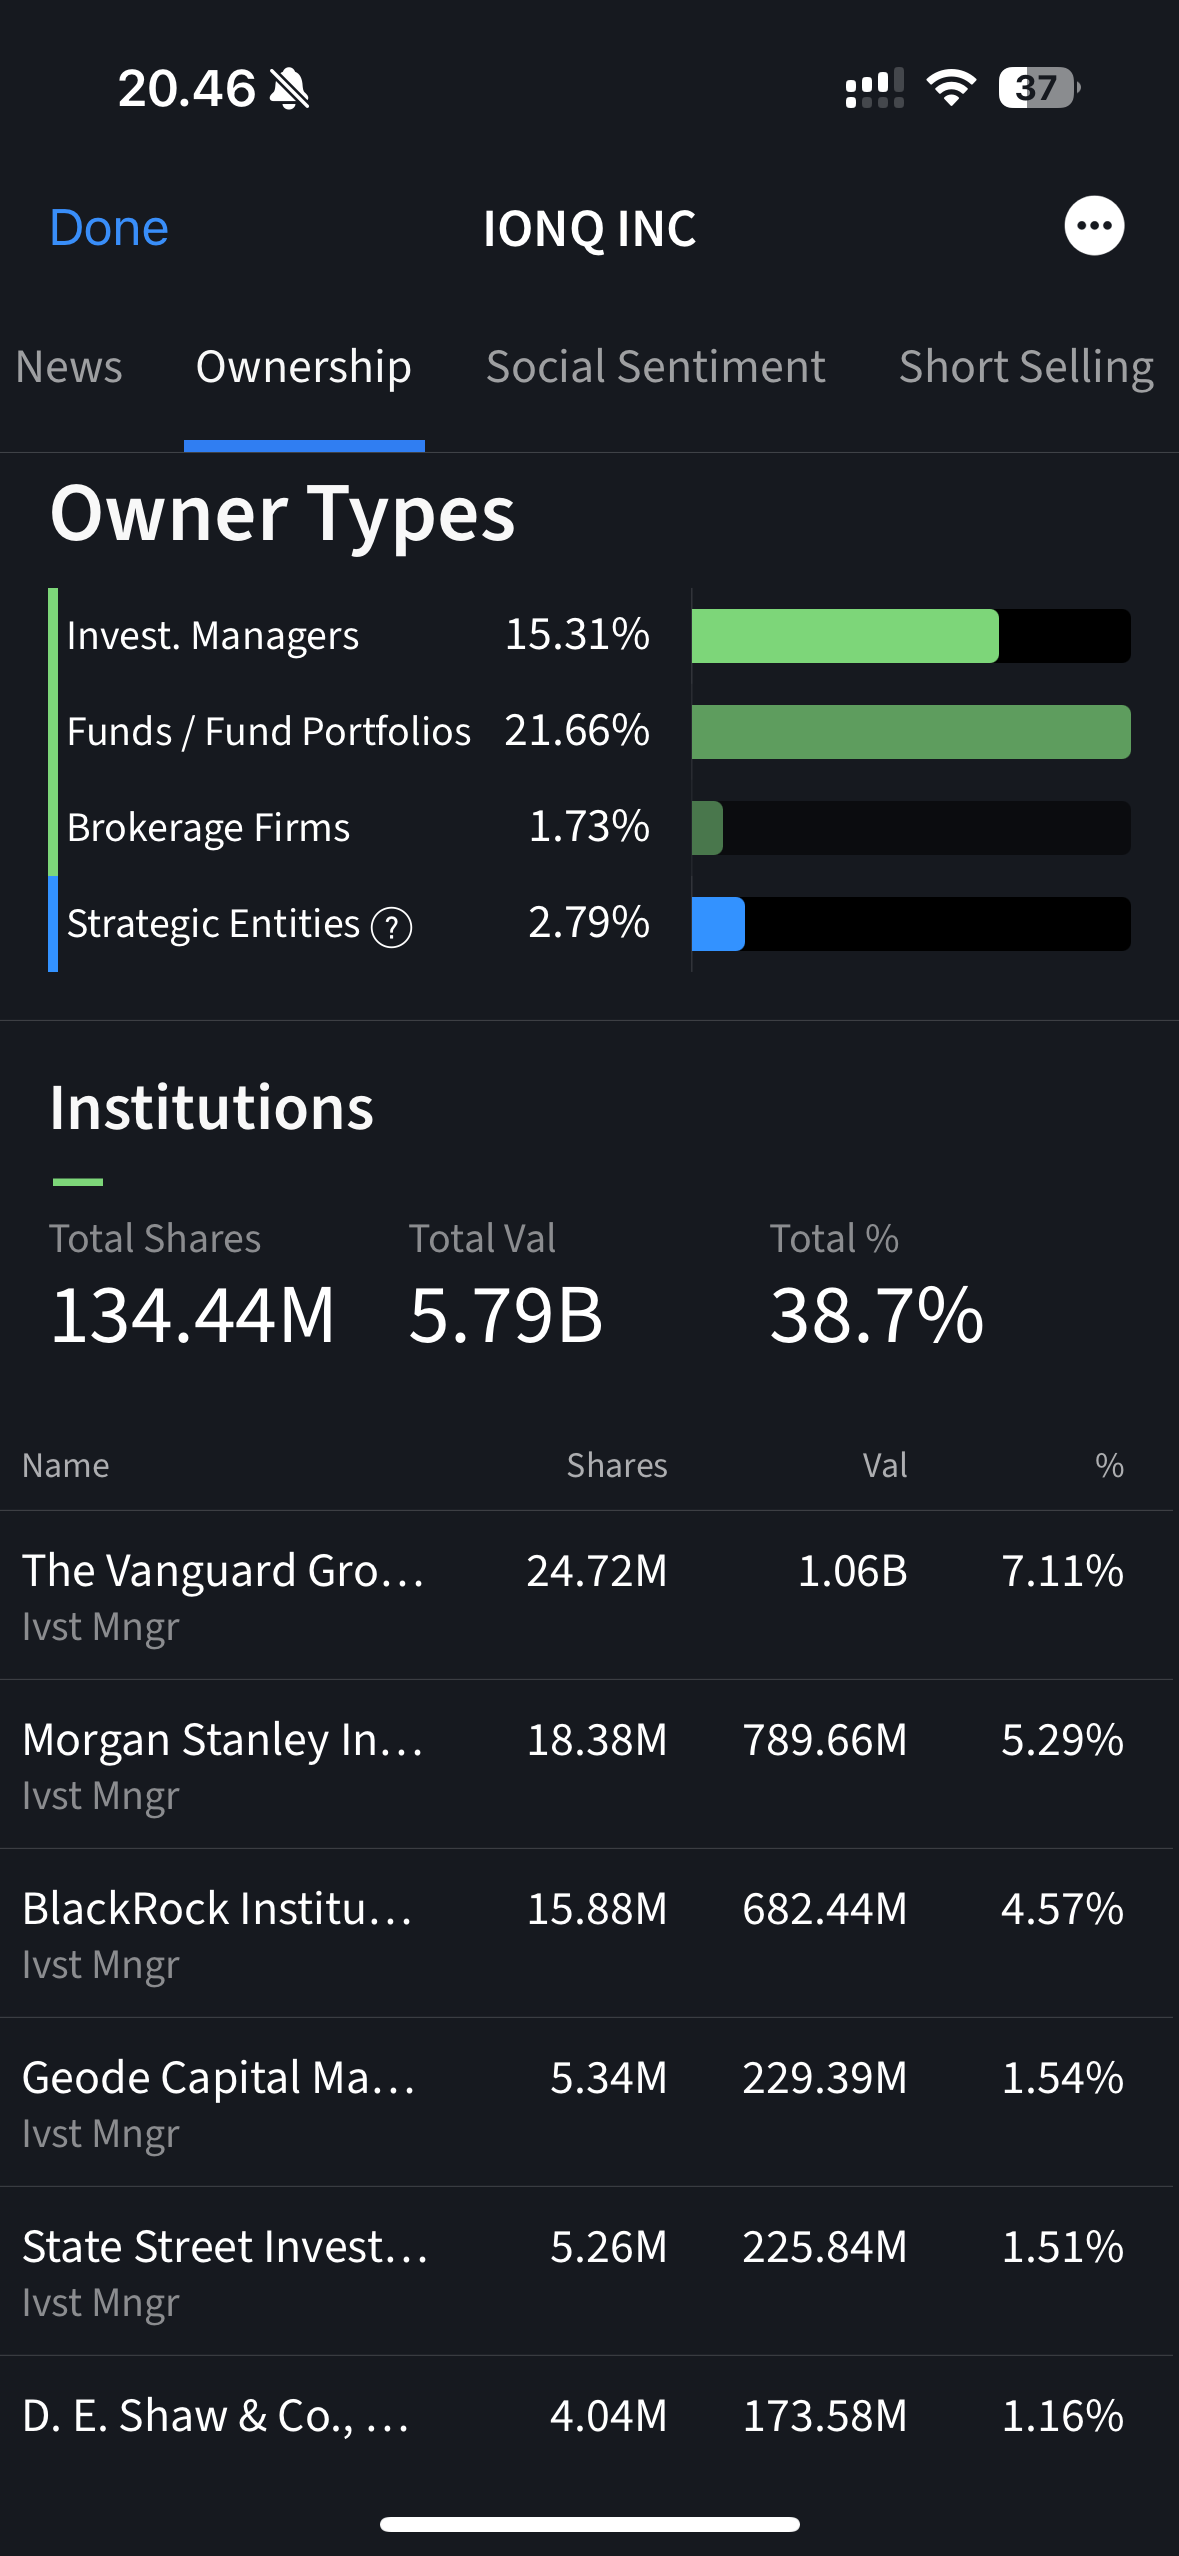Switch to the News tab
The width and height of the screenshot is (1179, 2556).
pos(69,367)
